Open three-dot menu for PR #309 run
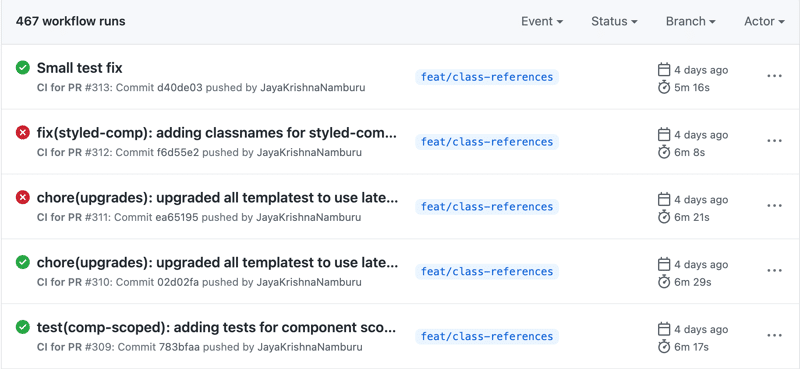The height and width of the screenshot is (369, 800). pos(774,335)
